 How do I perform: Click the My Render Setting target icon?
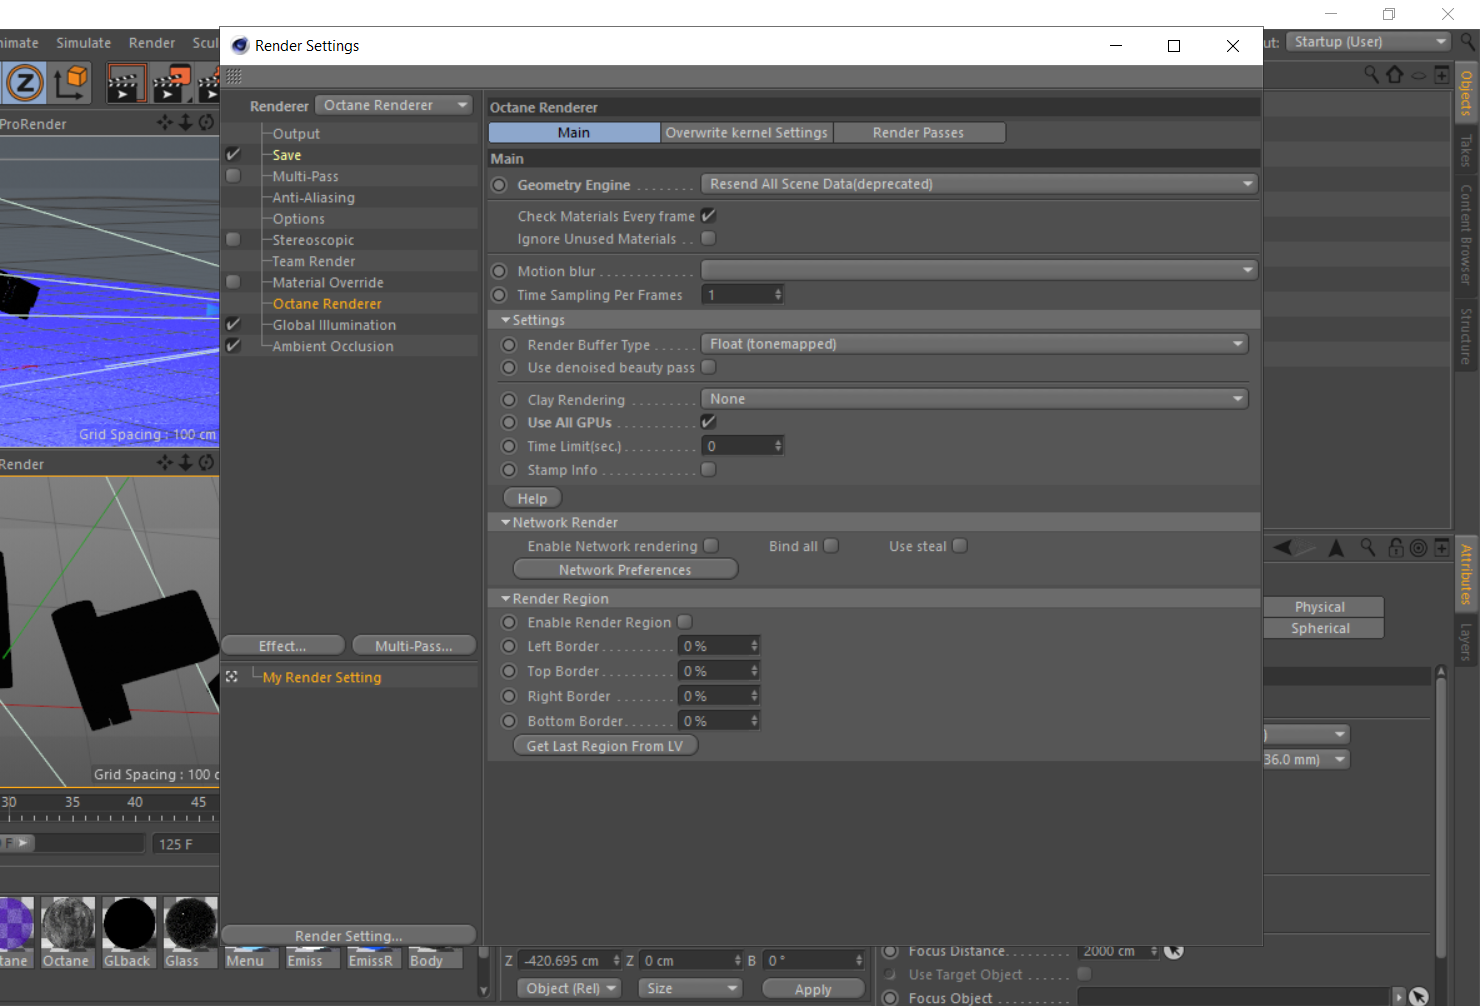tap(232, 677)
